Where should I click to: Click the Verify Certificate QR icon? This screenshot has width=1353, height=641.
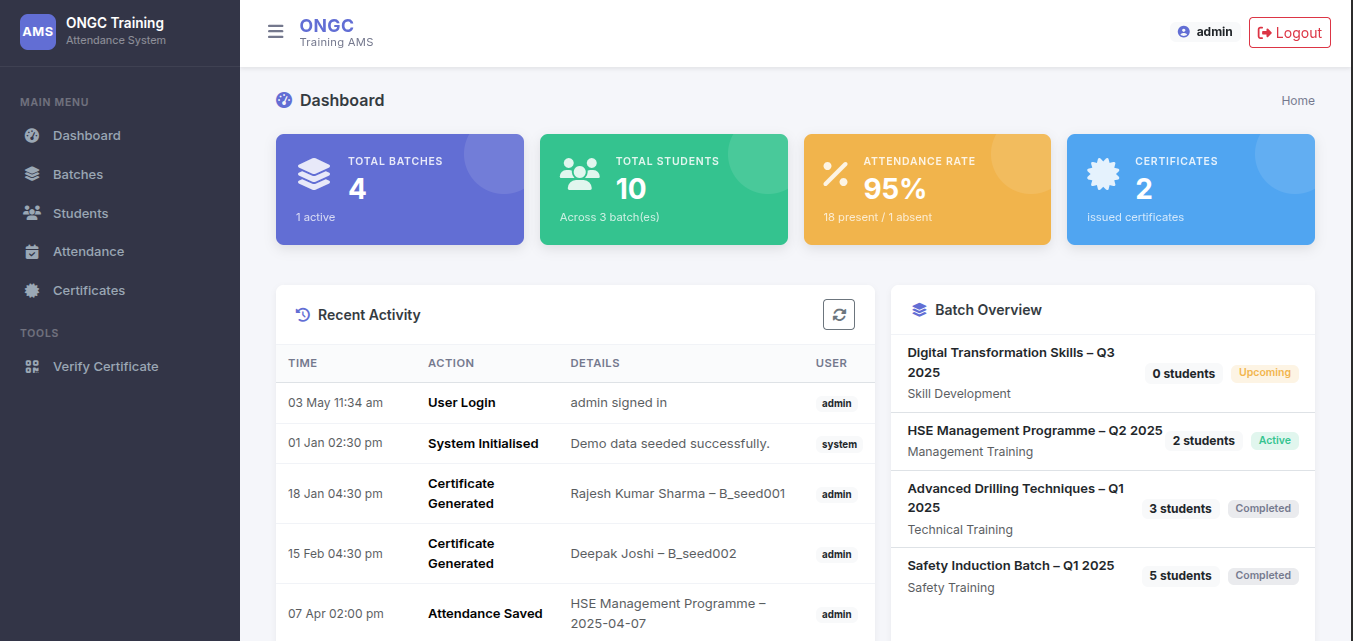(x=32, y=367)
